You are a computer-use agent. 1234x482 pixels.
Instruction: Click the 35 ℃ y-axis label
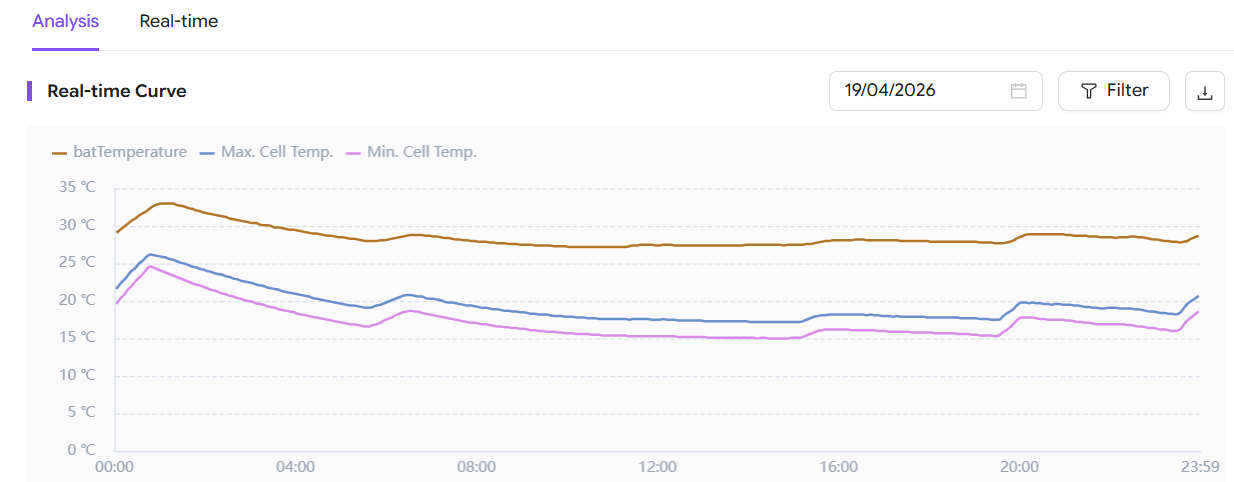tap(77, 187)
